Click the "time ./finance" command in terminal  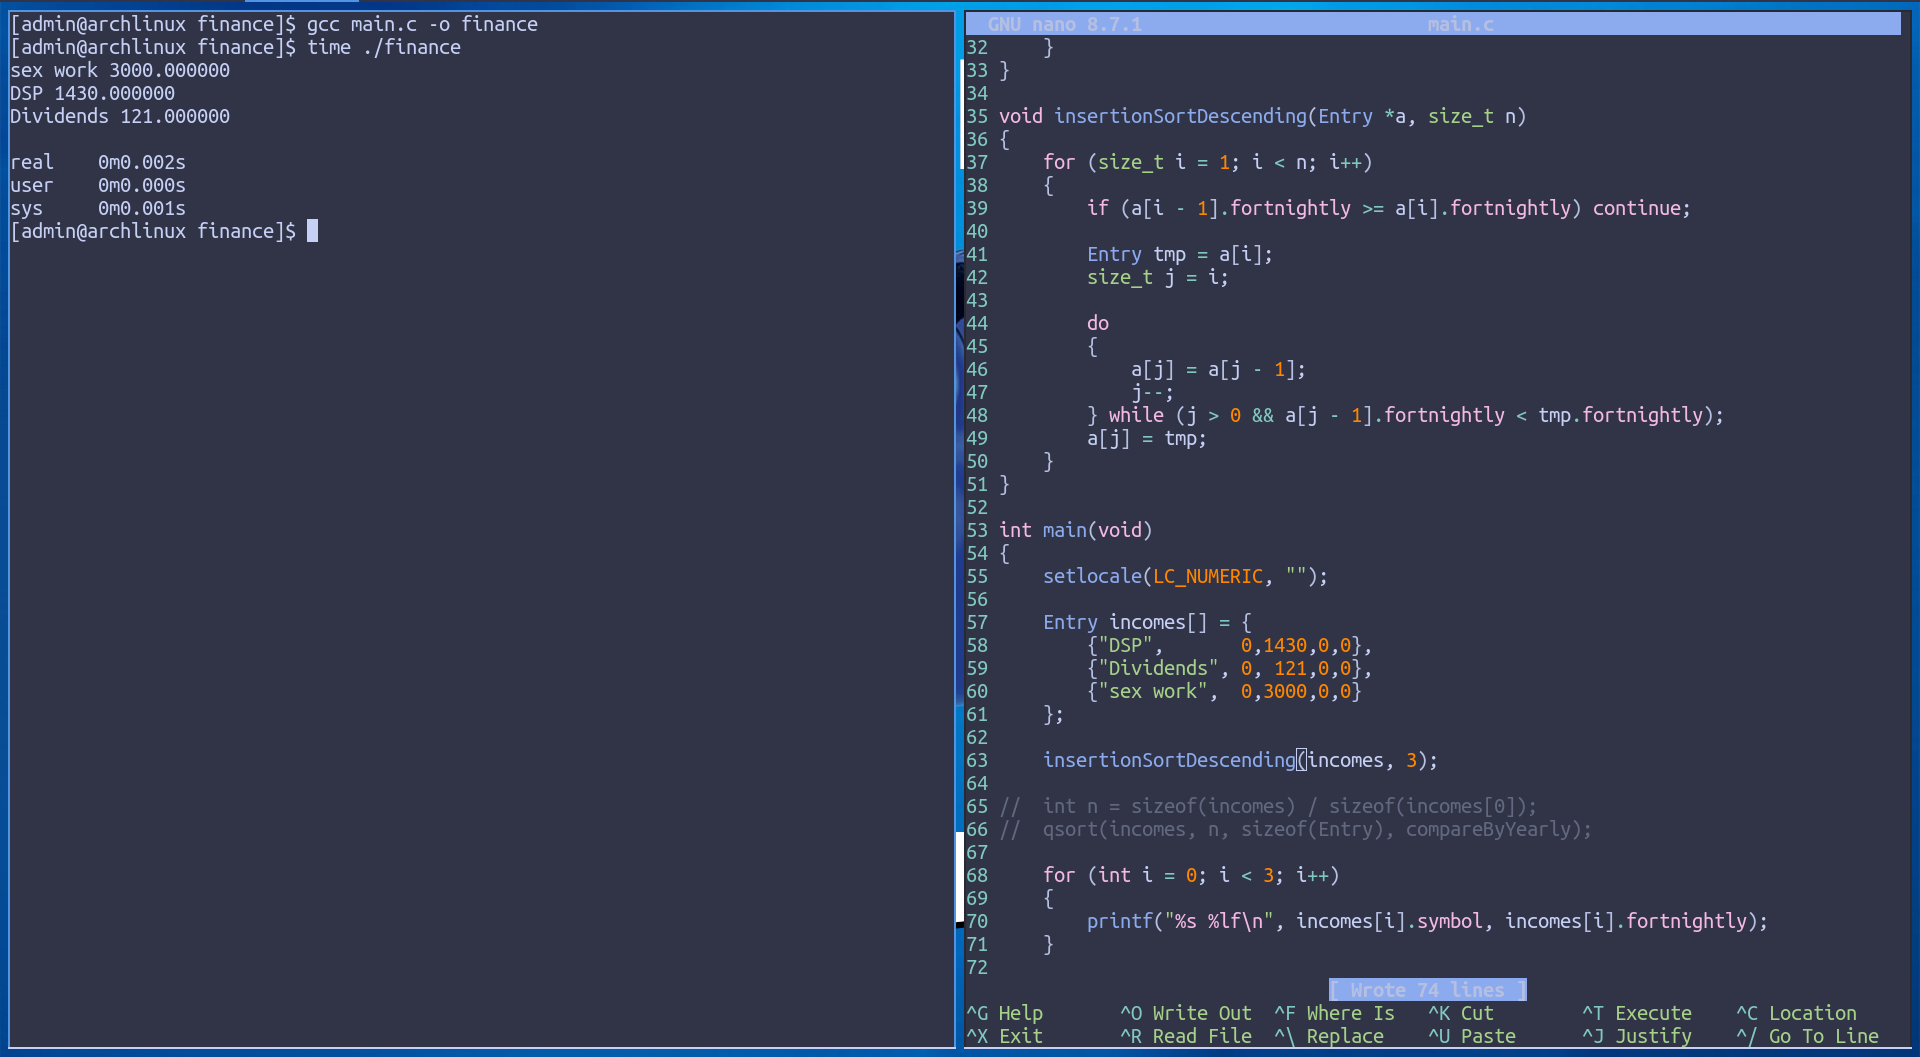click(x=384, y=47)
